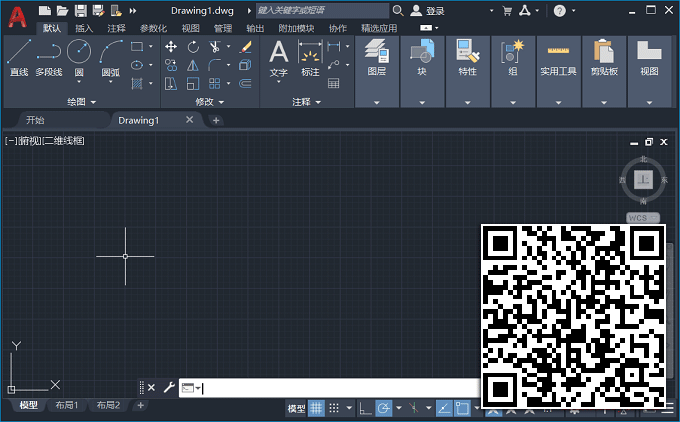Select the Polyline (多段线) tool
The width and height of the screenshot is (680, 422).
49,58
